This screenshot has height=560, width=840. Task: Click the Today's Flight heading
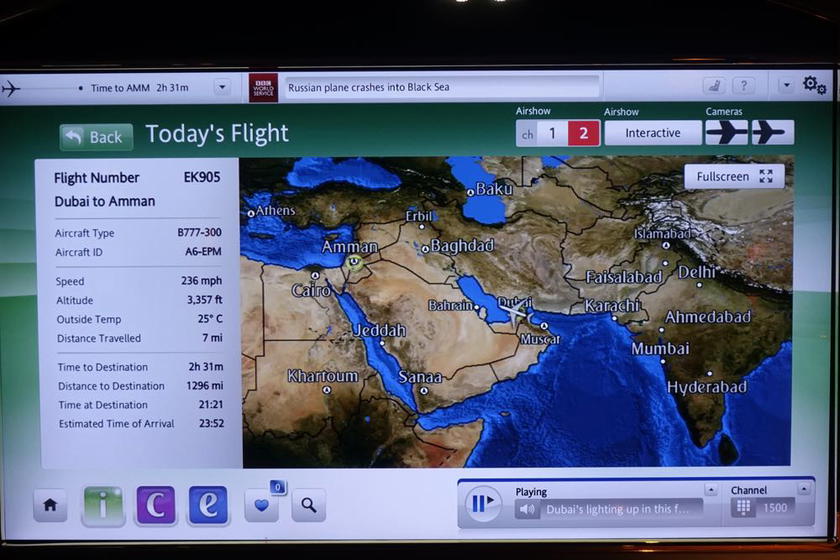(217, 134)
